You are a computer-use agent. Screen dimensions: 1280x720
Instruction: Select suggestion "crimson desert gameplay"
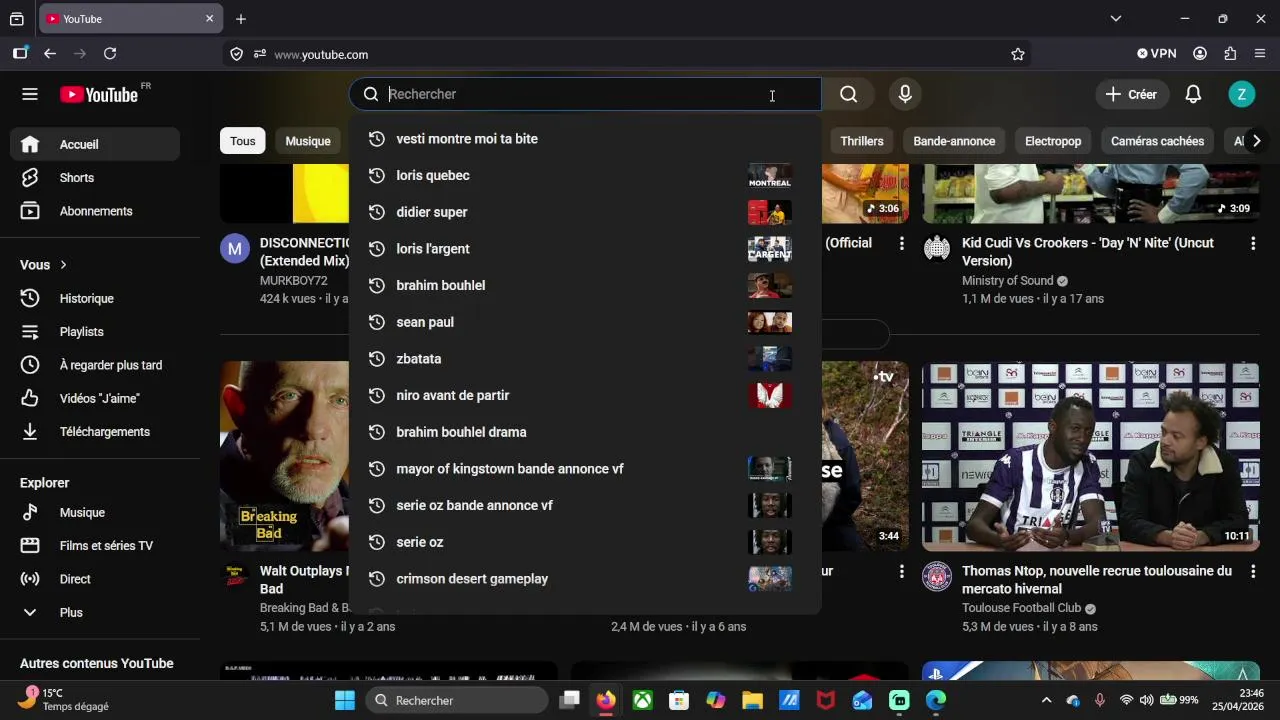pos(585,579)
